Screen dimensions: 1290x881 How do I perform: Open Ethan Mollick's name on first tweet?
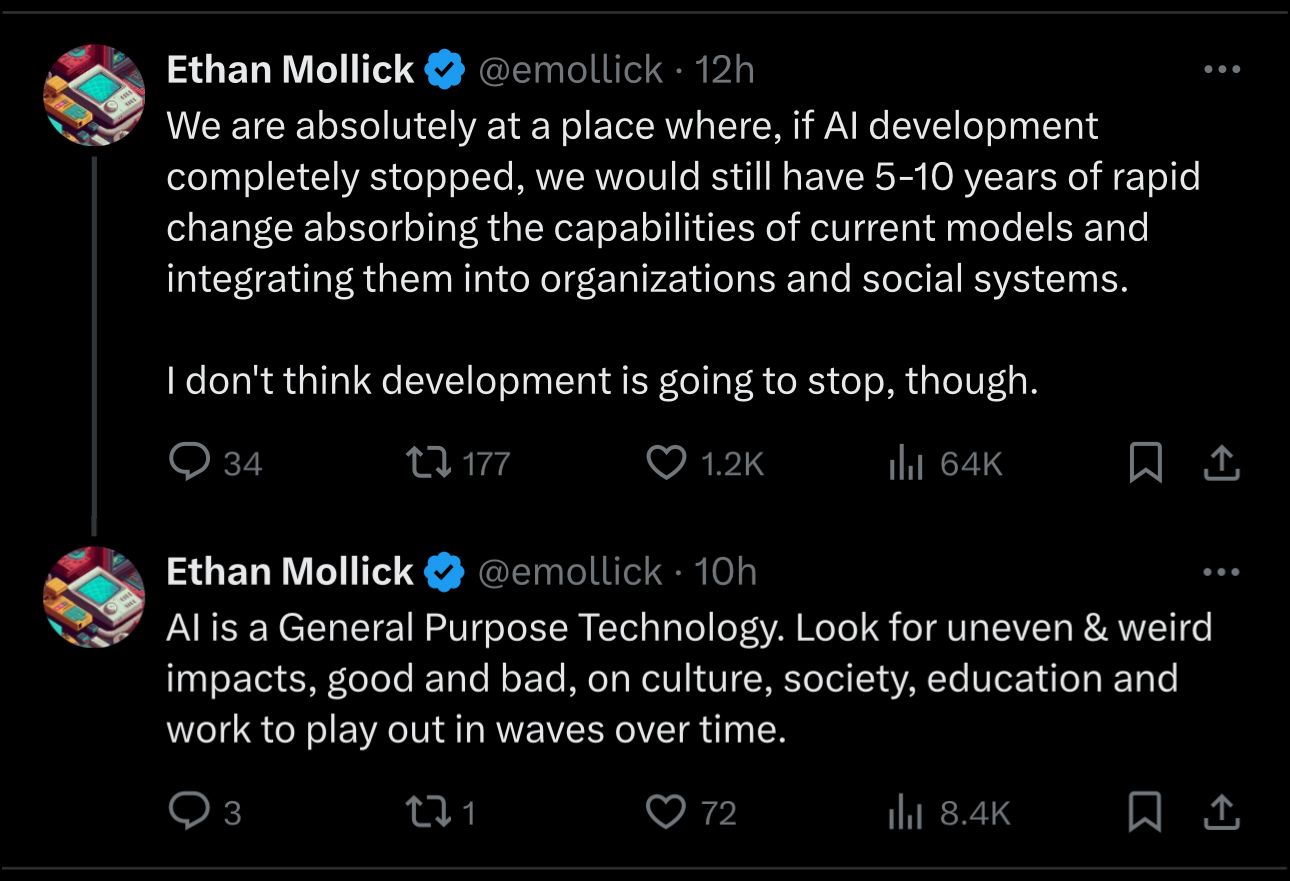[290, 70]
